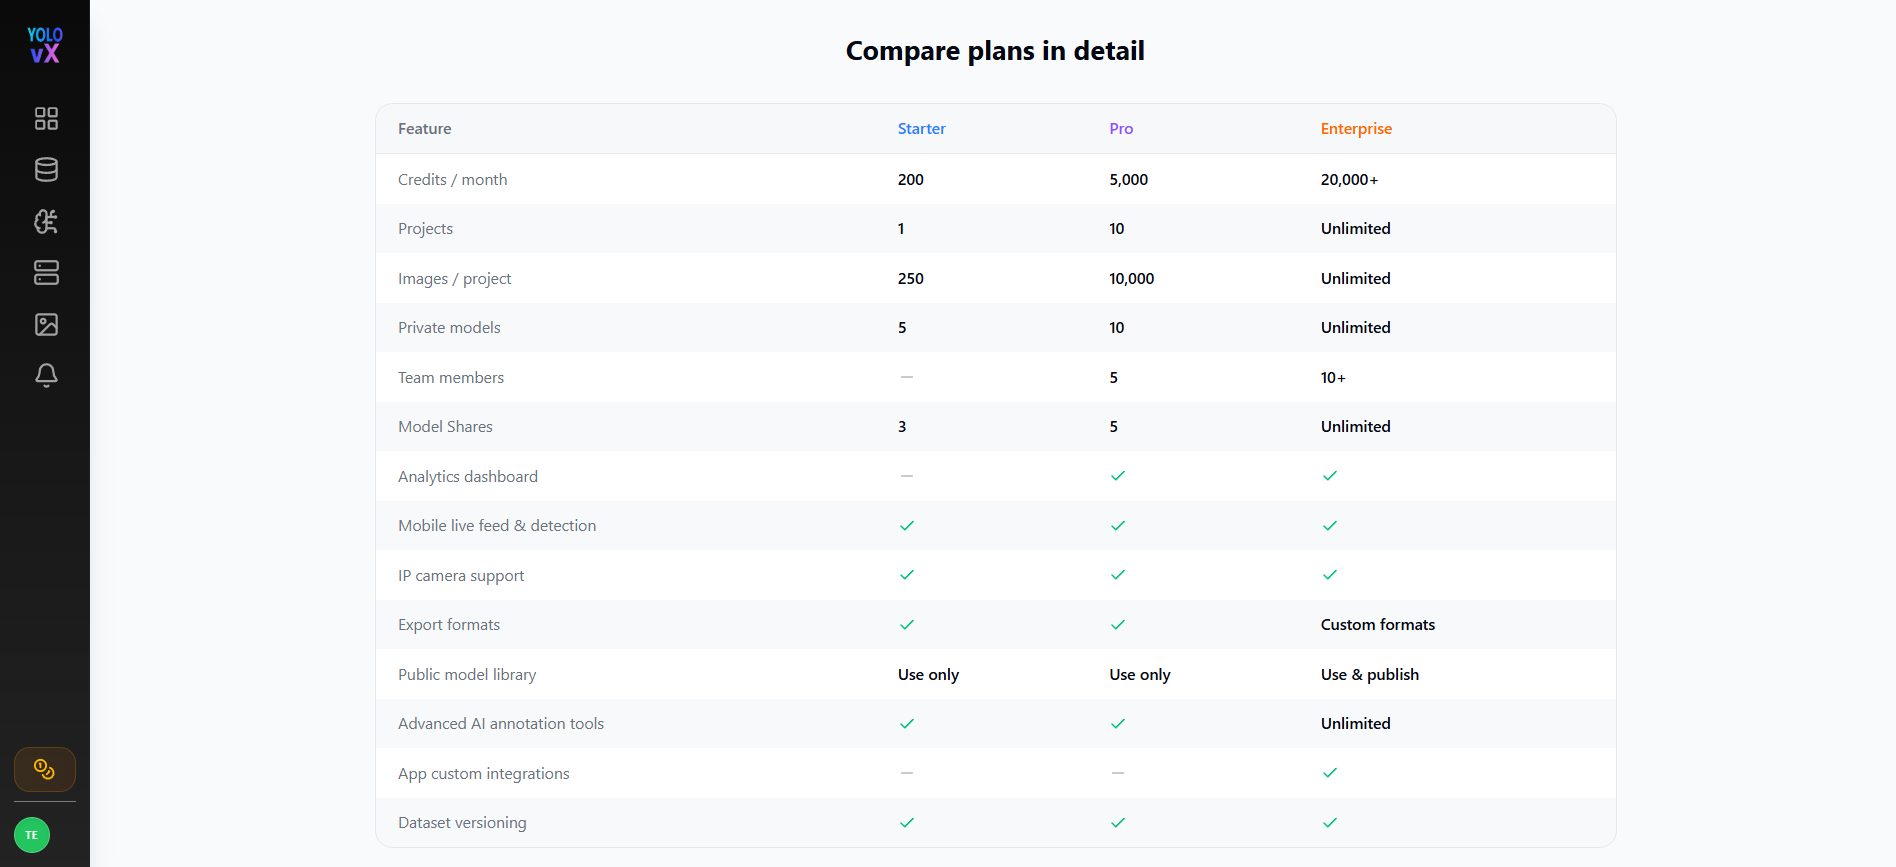Click the IP camera support label
The image size is (1896, 867).
(461, 576)
